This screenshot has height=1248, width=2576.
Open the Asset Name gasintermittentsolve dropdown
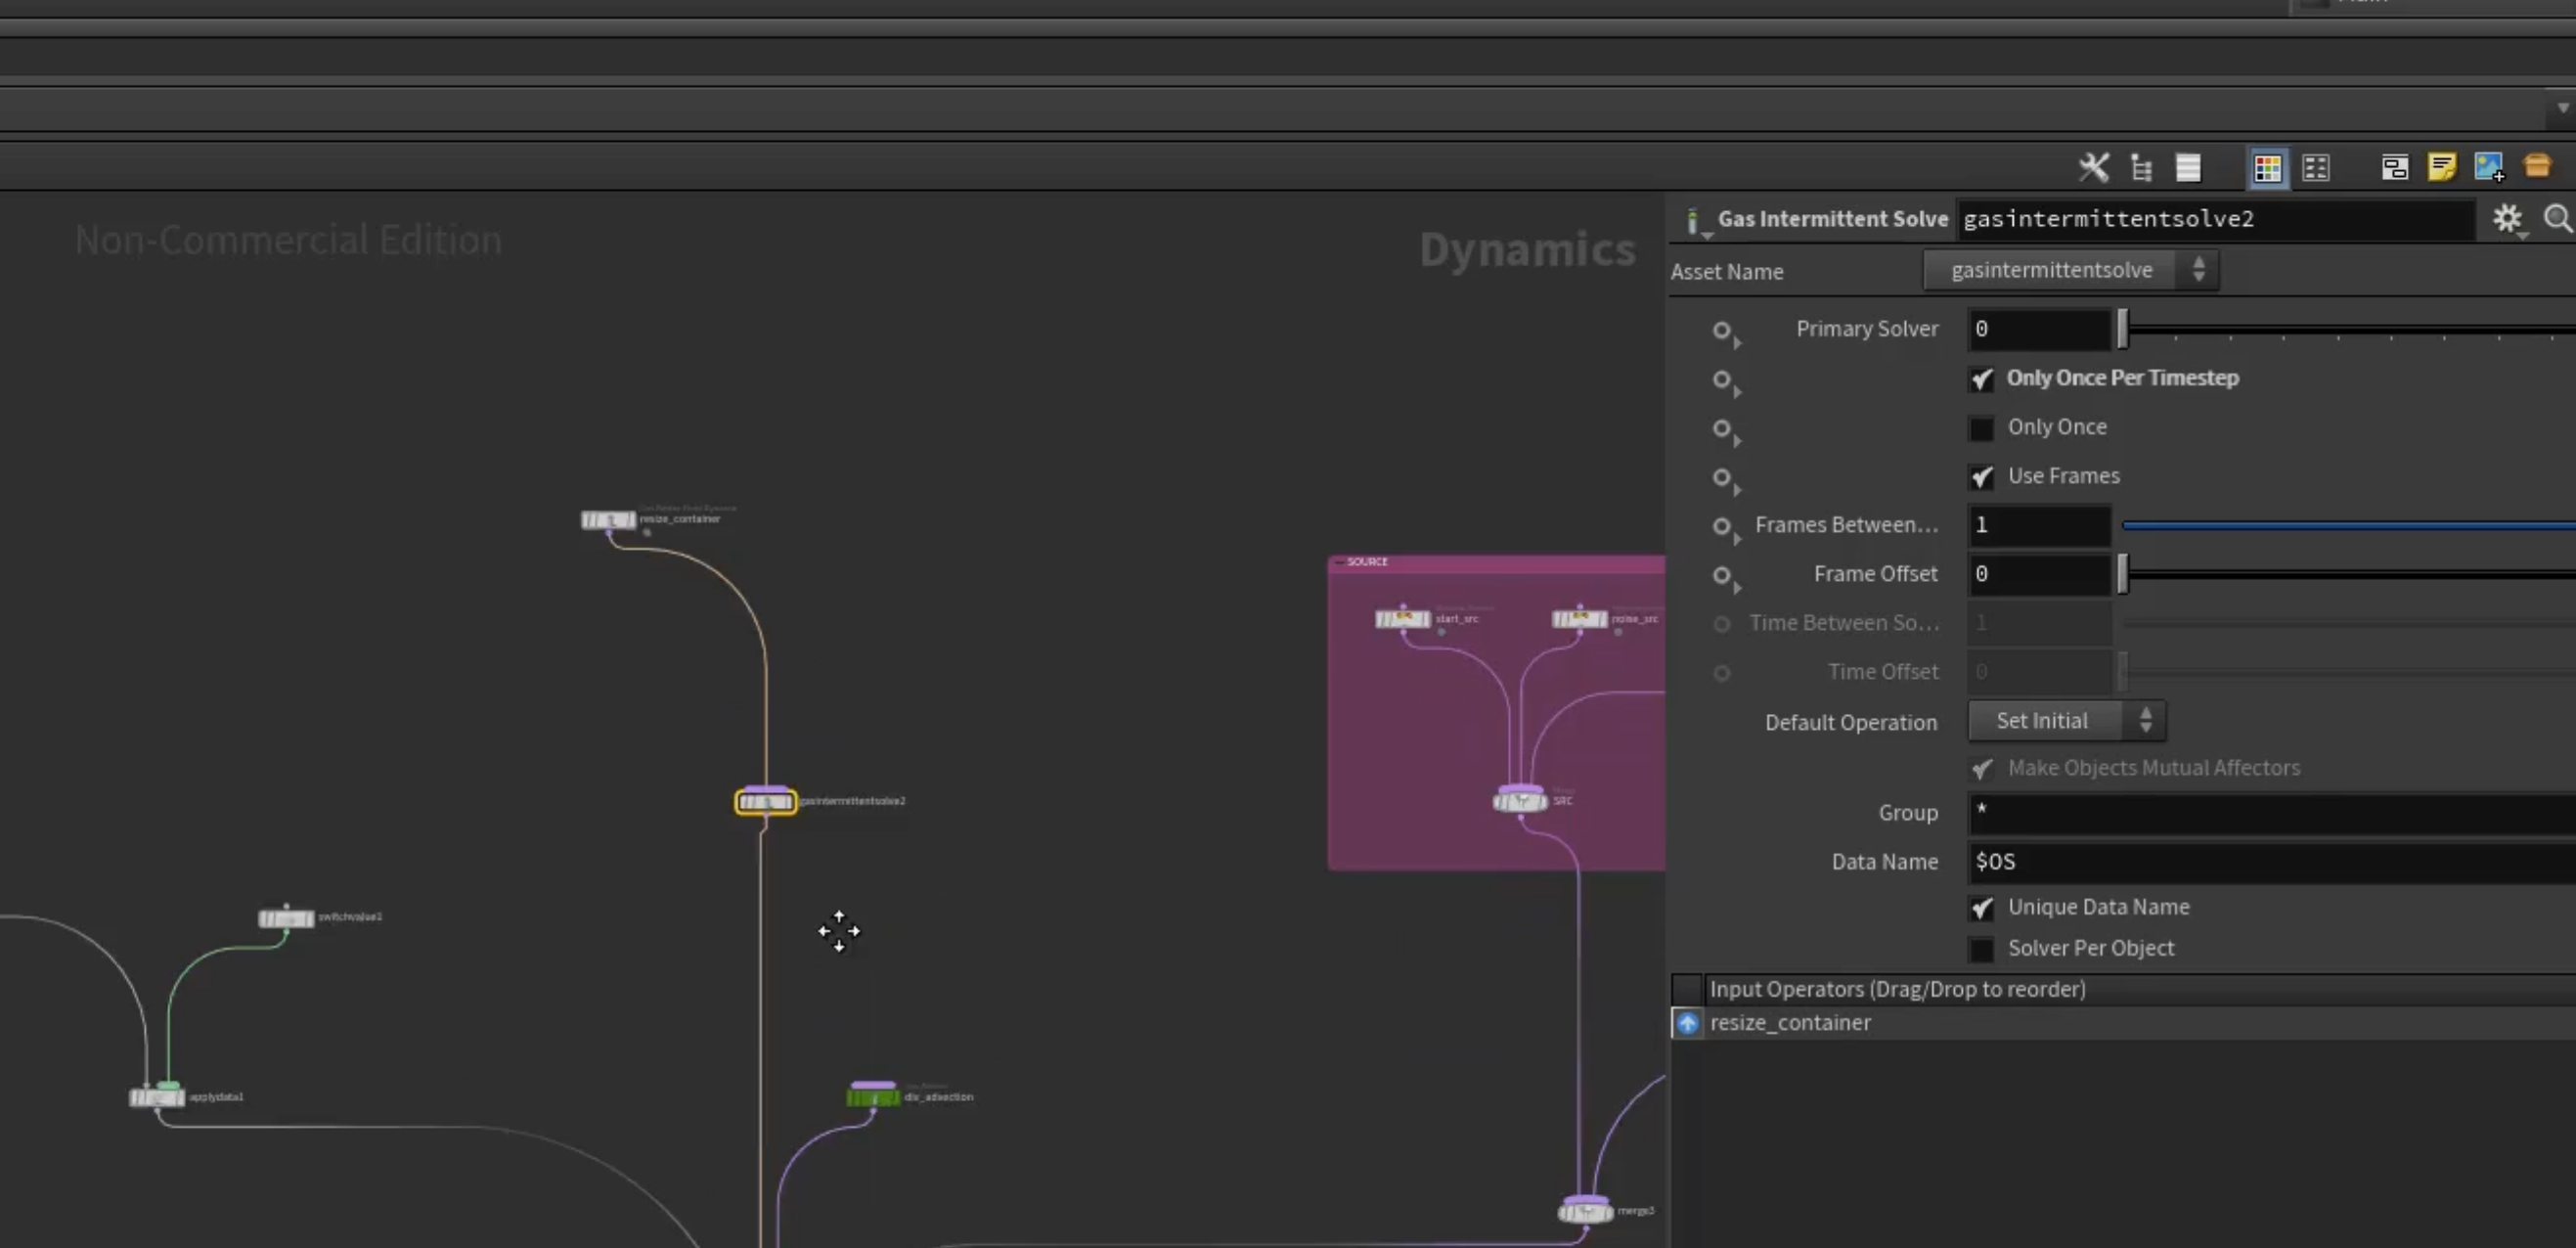point(2070,270)
